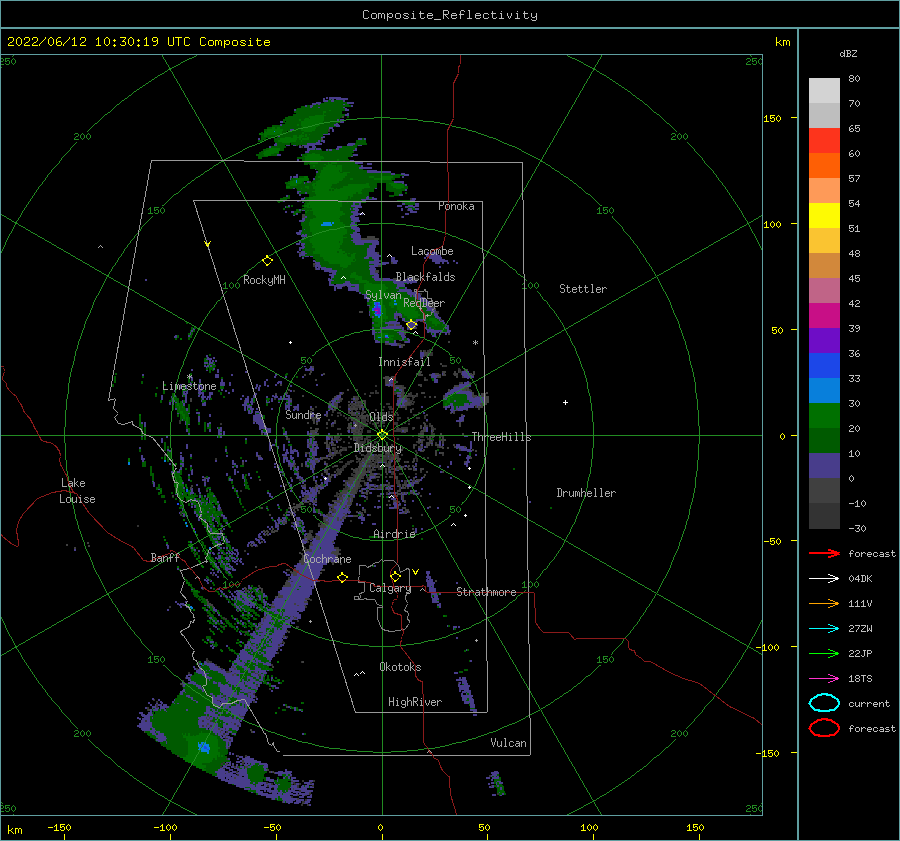Pick the green 22JP arrow legend icon
This screenshot has width=900, height=841.
click(824, 653)
